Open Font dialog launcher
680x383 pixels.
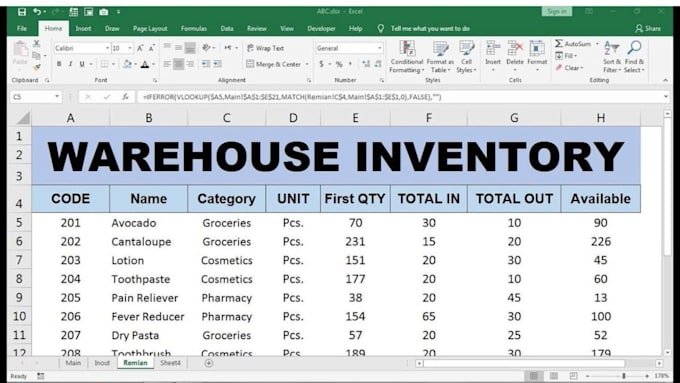click(x=155, y=81)
